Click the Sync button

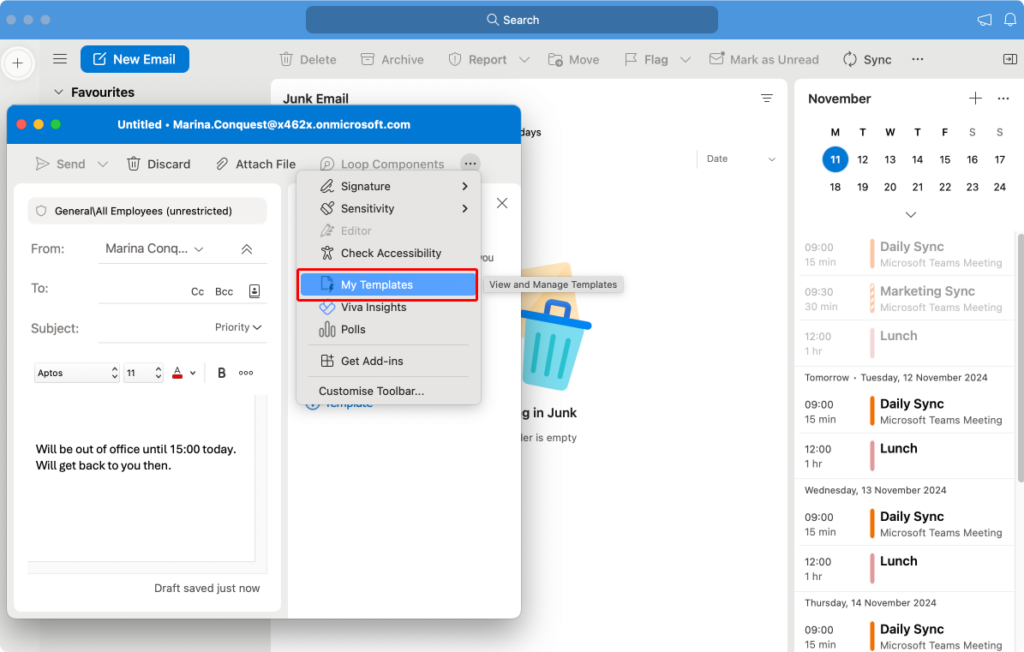[867, 59]
